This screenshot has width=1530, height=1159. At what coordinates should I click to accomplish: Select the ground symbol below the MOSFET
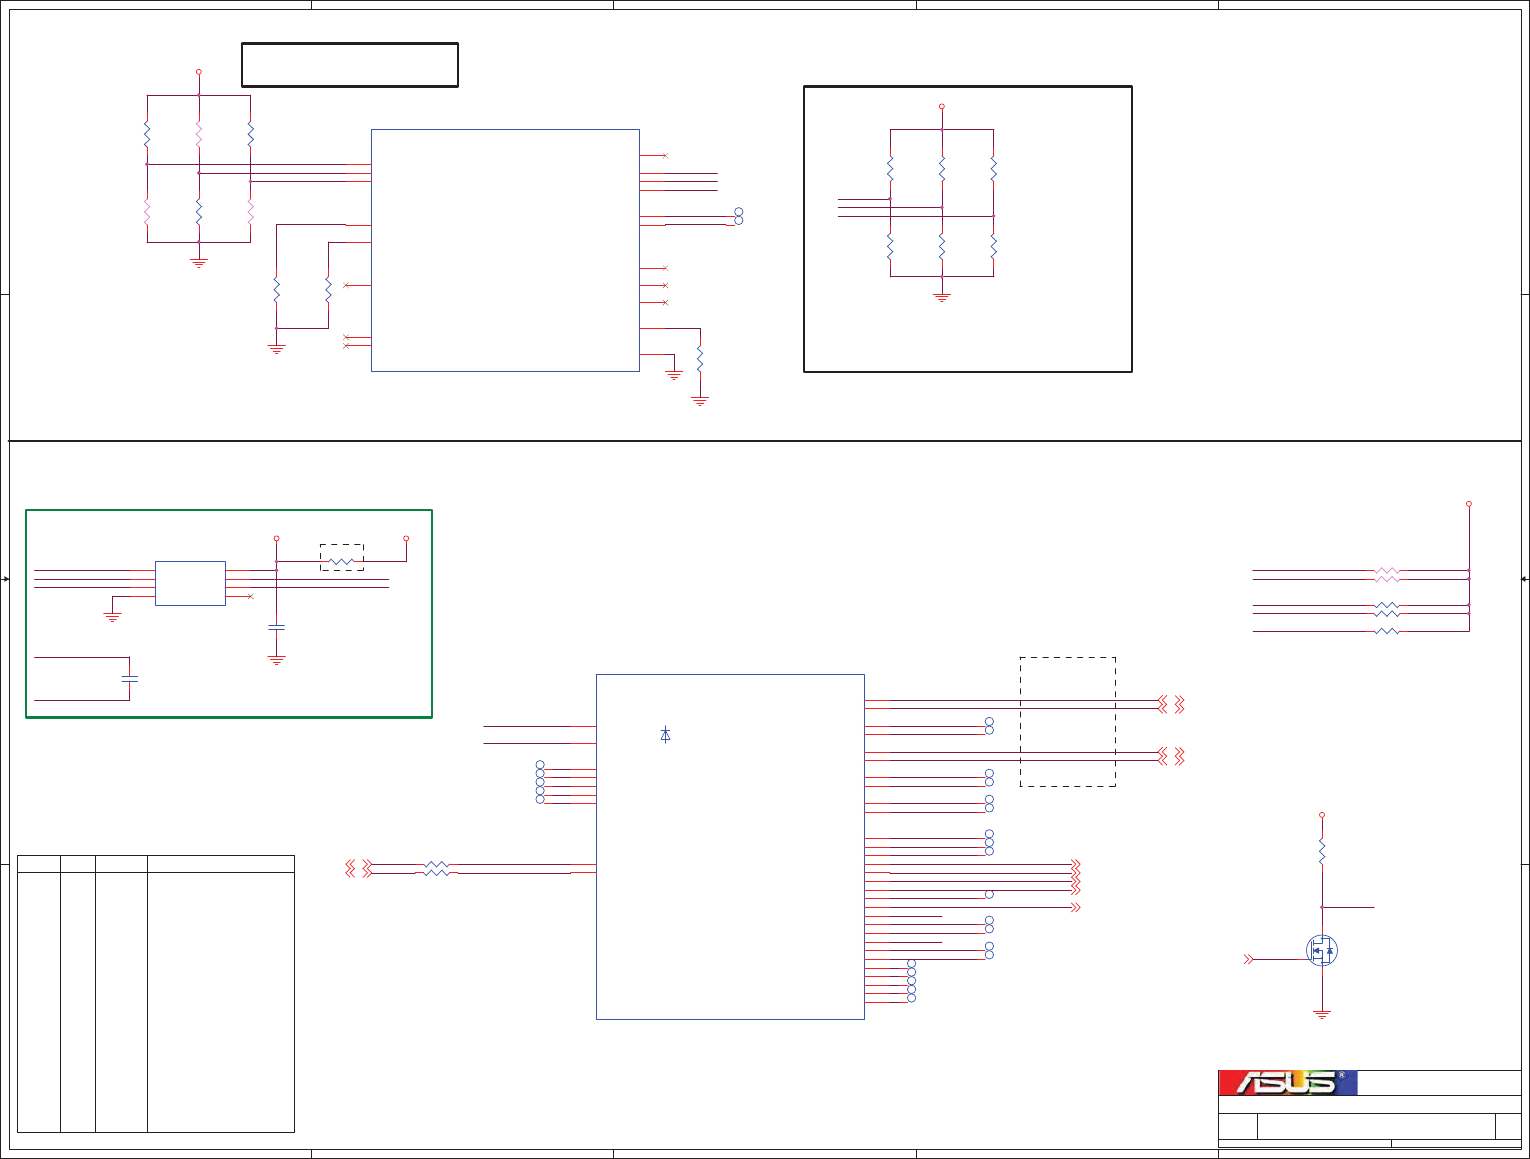(1322, 1015)
